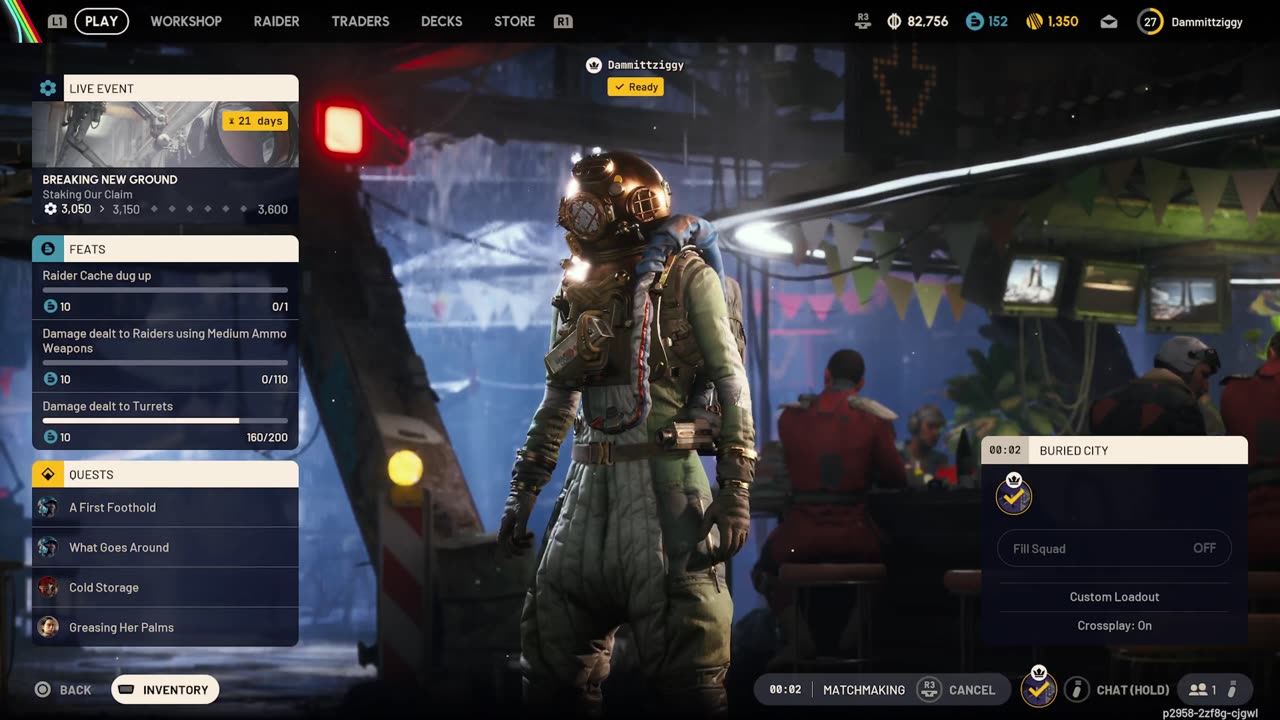Image resolution: width=1280 pixels, height=720 pixels.
Task: Open the INVENTORY button
Action: click(165, 690)
